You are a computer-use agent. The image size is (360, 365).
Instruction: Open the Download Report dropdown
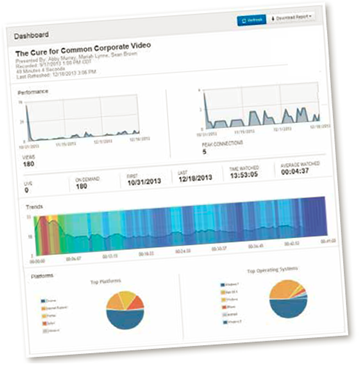292,17
